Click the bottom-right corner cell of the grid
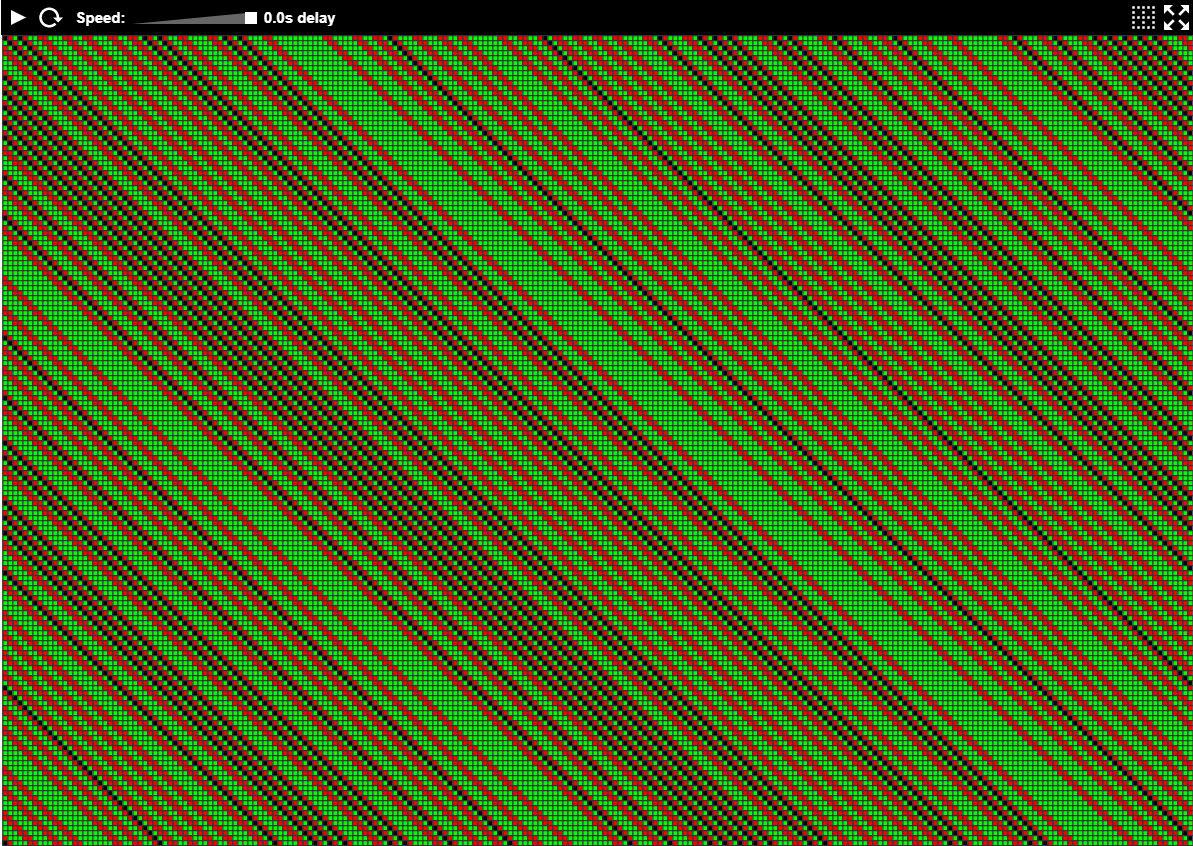The image size is (1193, 846). tap(1187, 840)
